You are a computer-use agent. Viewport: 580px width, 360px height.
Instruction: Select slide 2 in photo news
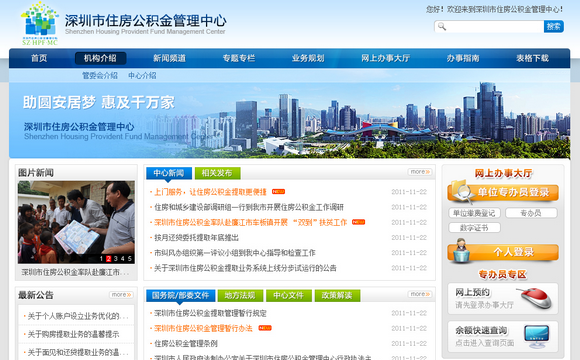click(x=108, y=259)
